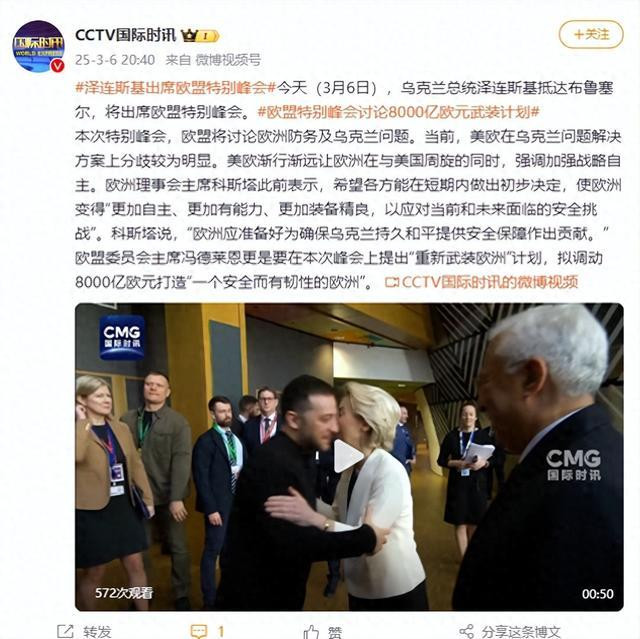The width and height of the screenshot is (640, 639).
Task: Click the share icon for 分享这条博文
Action: (467, 631)
